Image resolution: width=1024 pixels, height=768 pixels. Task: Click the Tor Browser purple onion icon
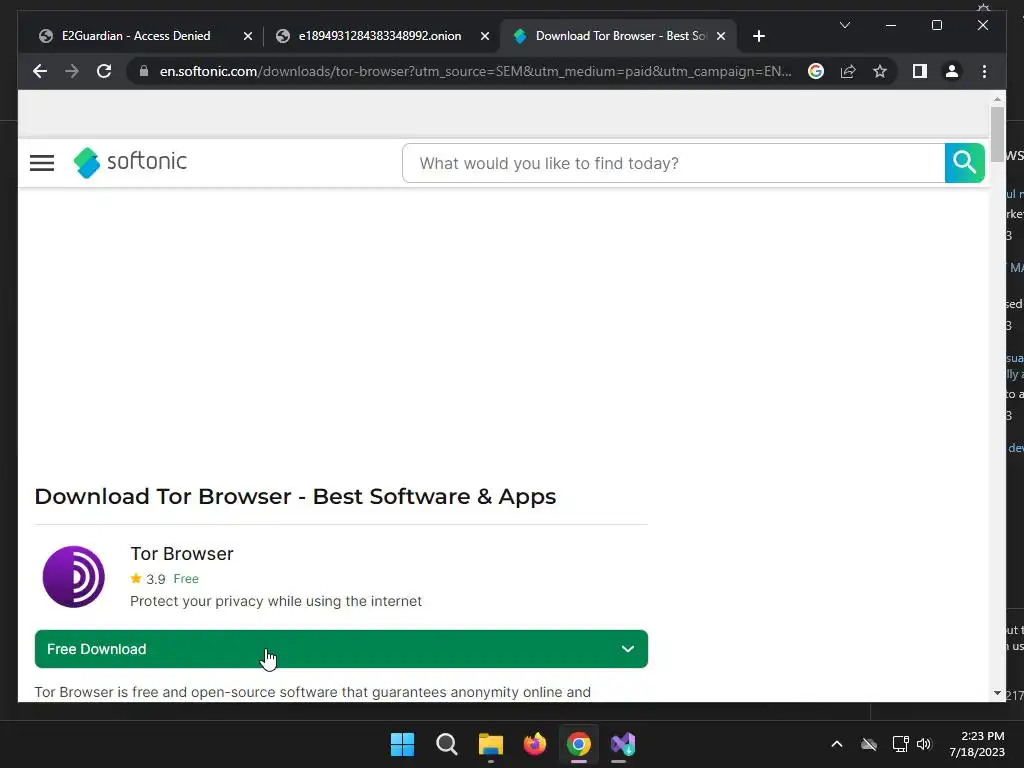click(x=74, y=577)
